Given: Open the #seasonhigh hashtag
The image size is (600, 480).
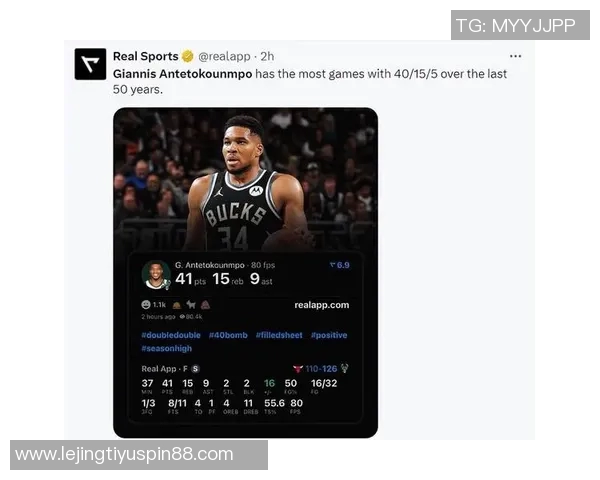Looking at the screenshot, I should (167, 348).
